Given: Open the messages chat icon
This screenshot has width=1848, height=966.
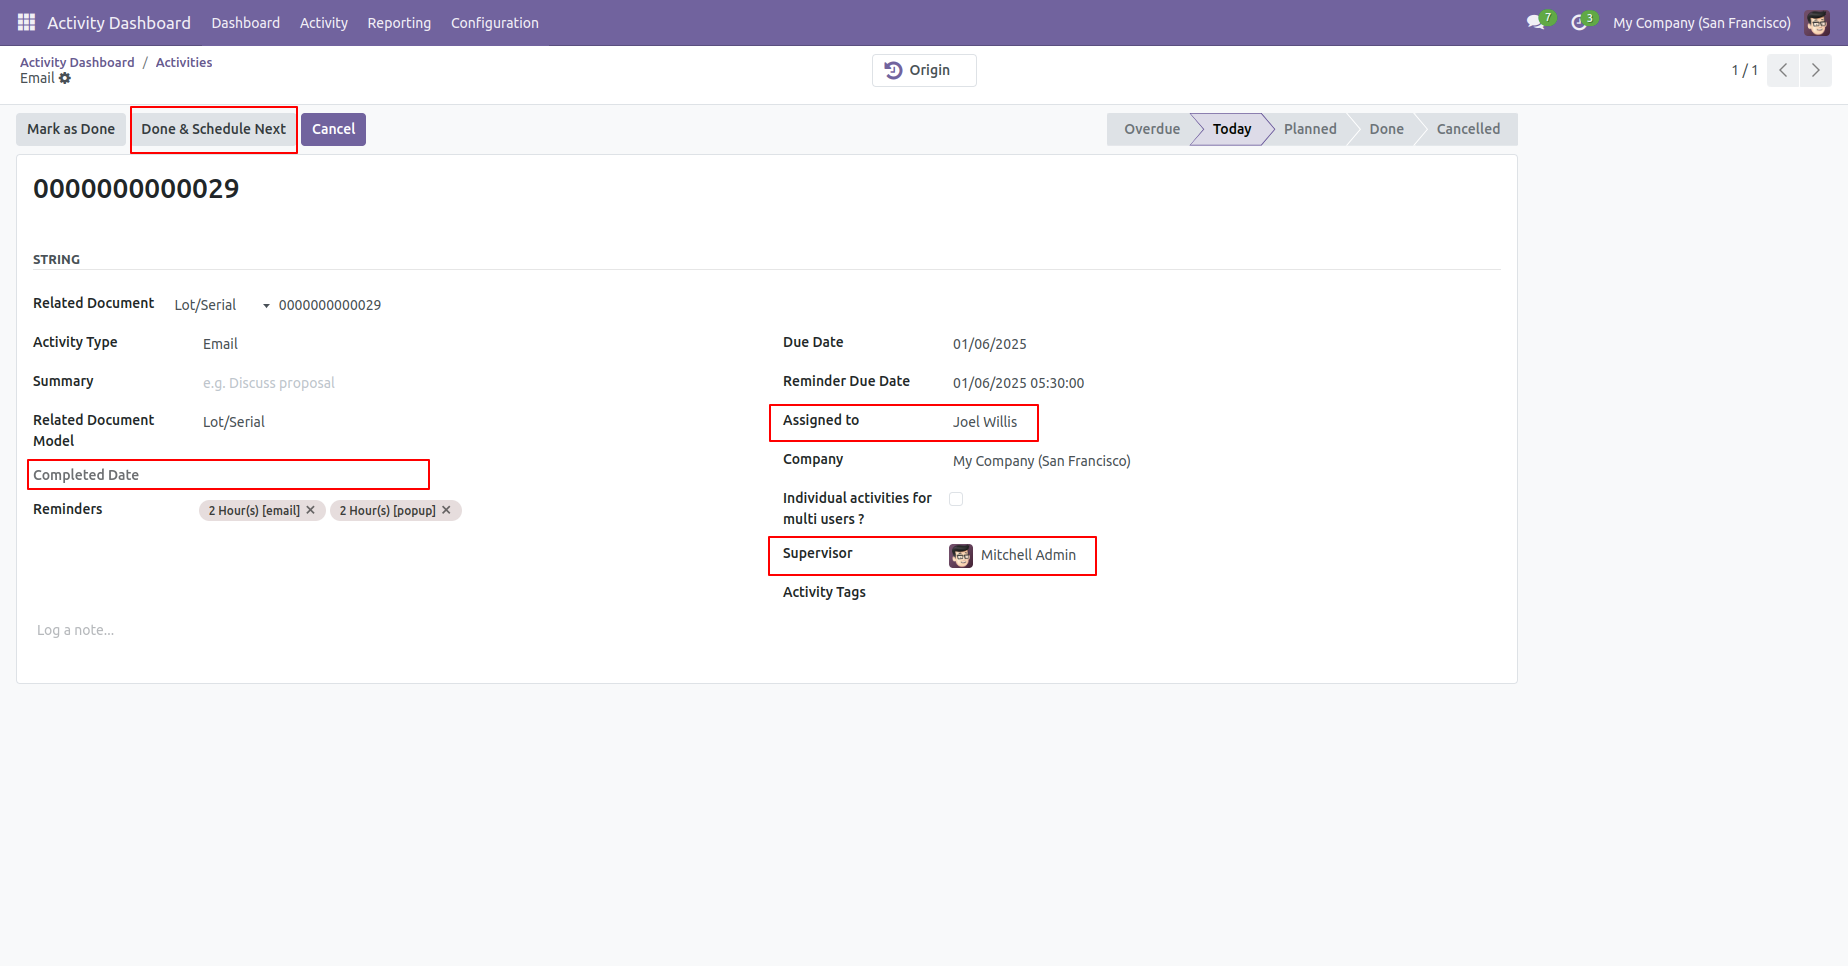Looking at the screenshot, I should coord(1536,22).
